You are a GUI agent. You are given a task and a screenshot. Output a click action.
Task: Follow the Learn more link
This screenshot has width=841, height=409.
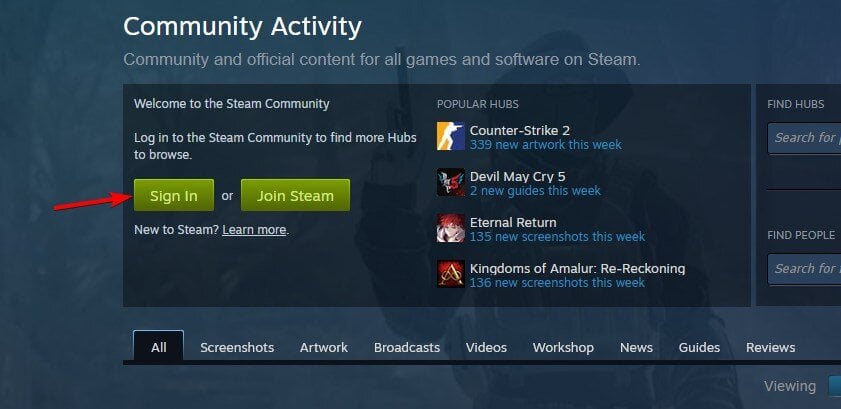coord(254,230)
